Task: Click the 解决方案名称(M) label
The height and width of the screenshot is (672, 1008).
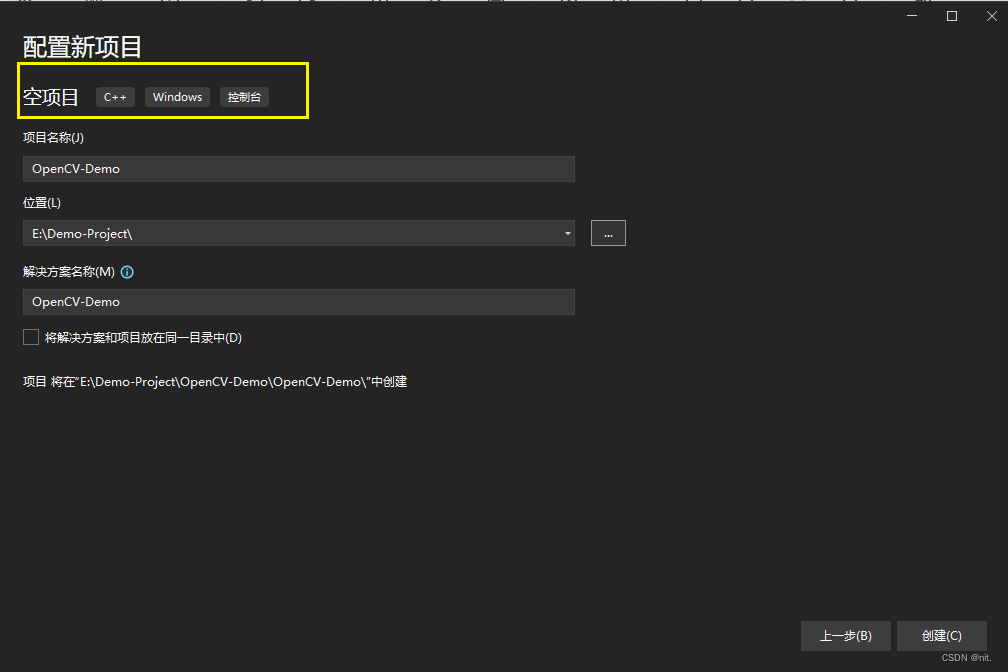Action: [69, 272]
